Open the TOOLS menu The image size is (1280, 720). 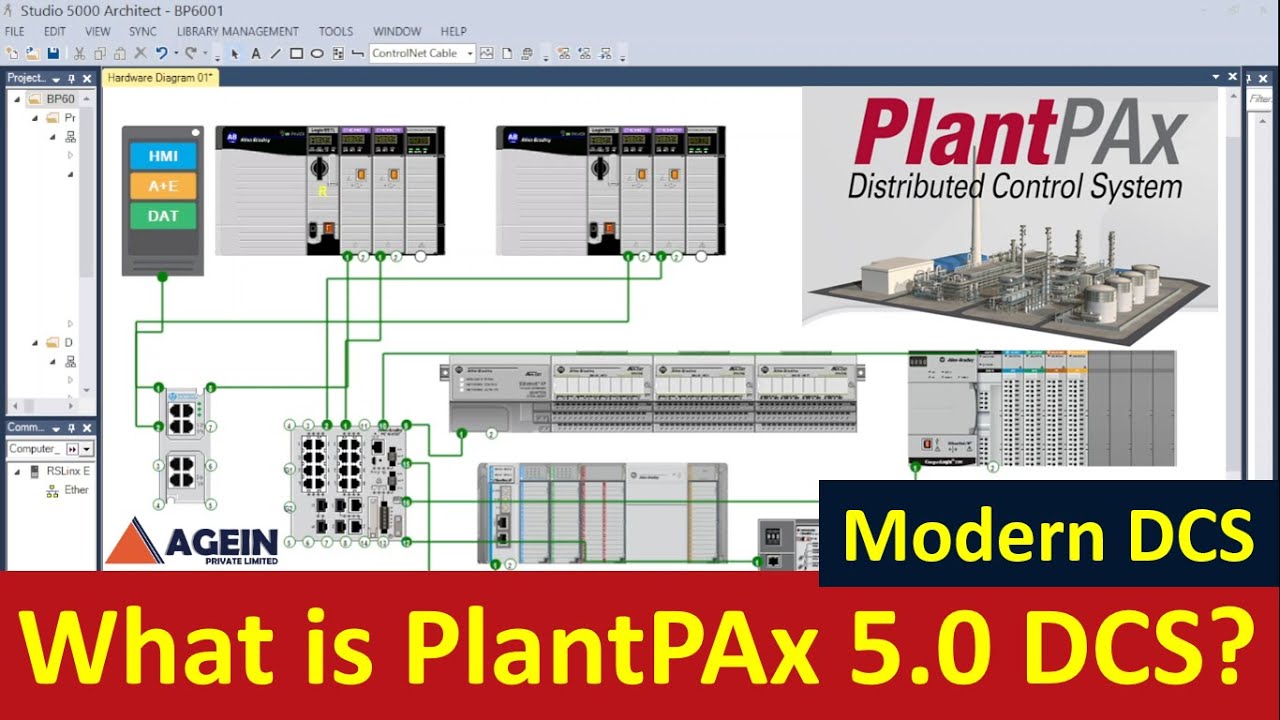click(x=336, y=31)
